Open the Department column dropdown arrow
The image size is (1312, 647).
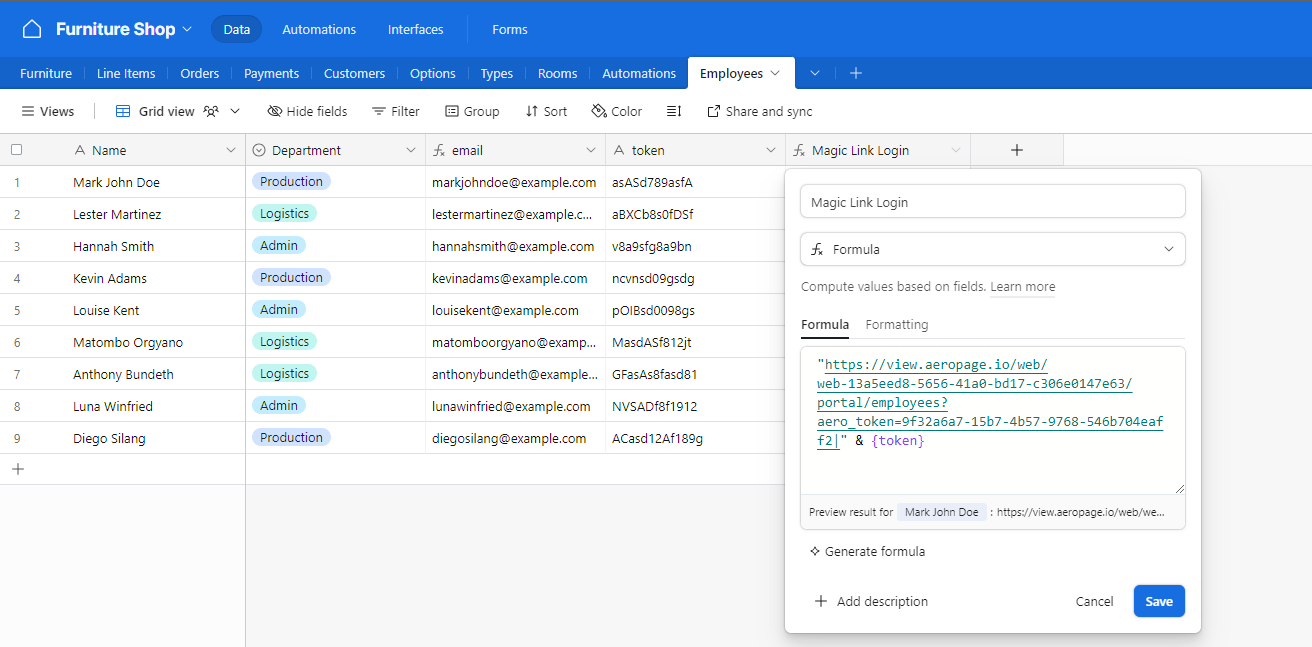410,150
